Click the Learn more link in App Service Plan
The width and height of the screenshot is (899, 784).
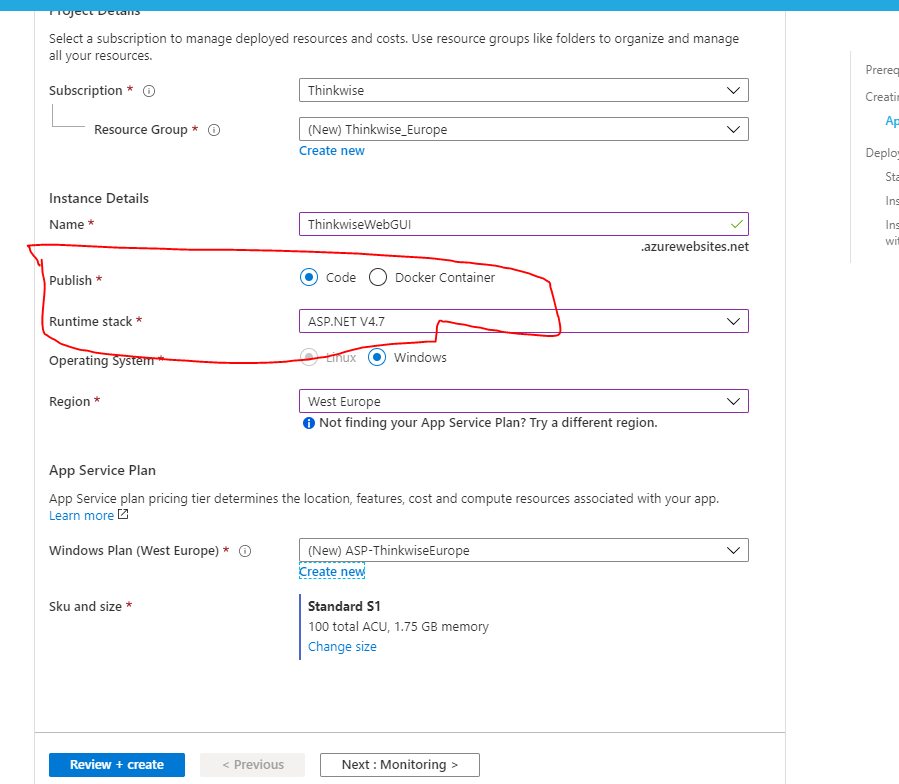click(x=80, y=514)
